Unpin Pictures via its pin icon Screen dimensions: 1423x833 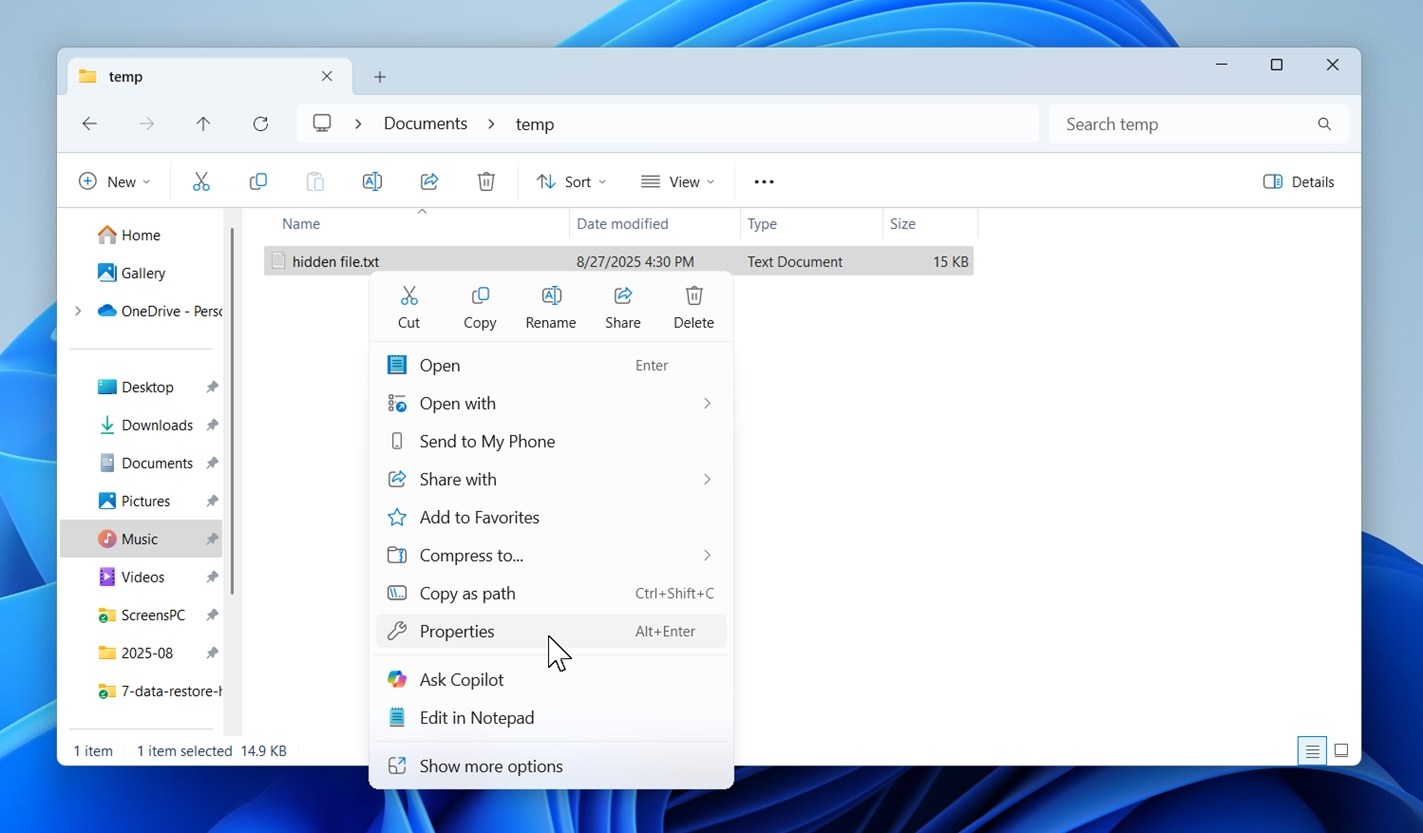212,501
